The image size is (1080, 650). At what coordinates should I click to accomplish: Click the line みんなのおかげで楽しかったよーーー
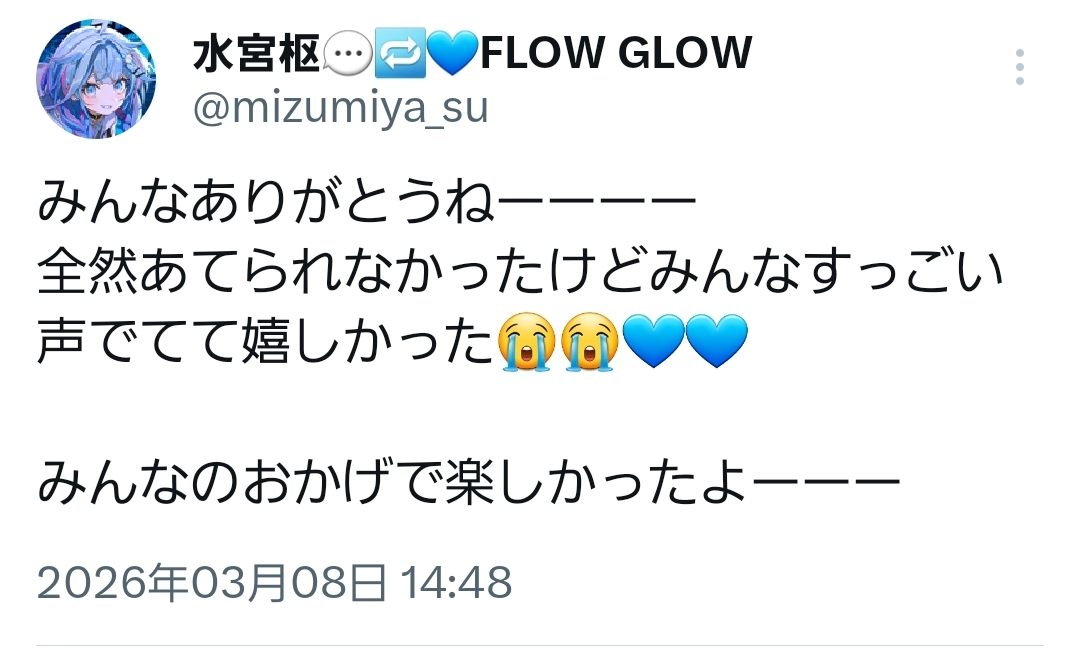[x=468, y=483]
